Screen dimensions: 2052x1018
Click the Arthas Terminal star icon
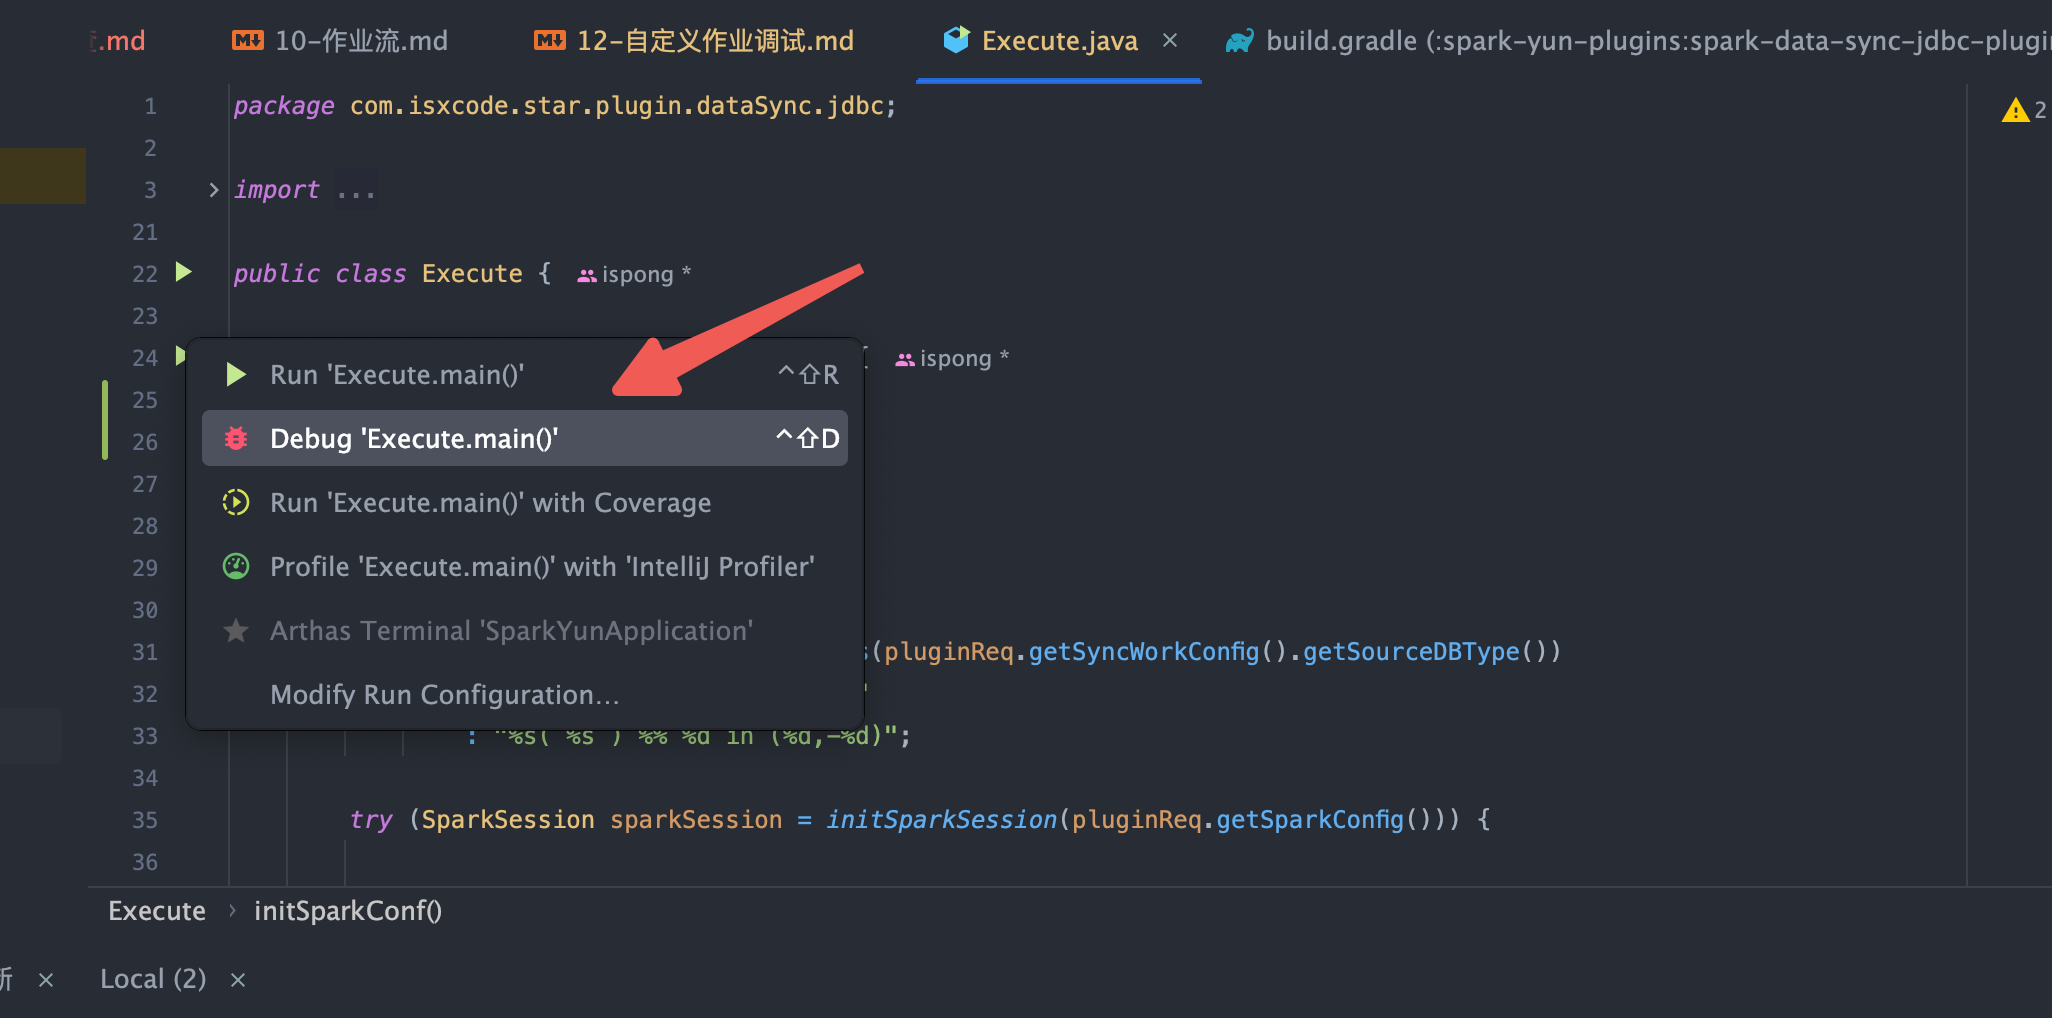click(236, 631)
